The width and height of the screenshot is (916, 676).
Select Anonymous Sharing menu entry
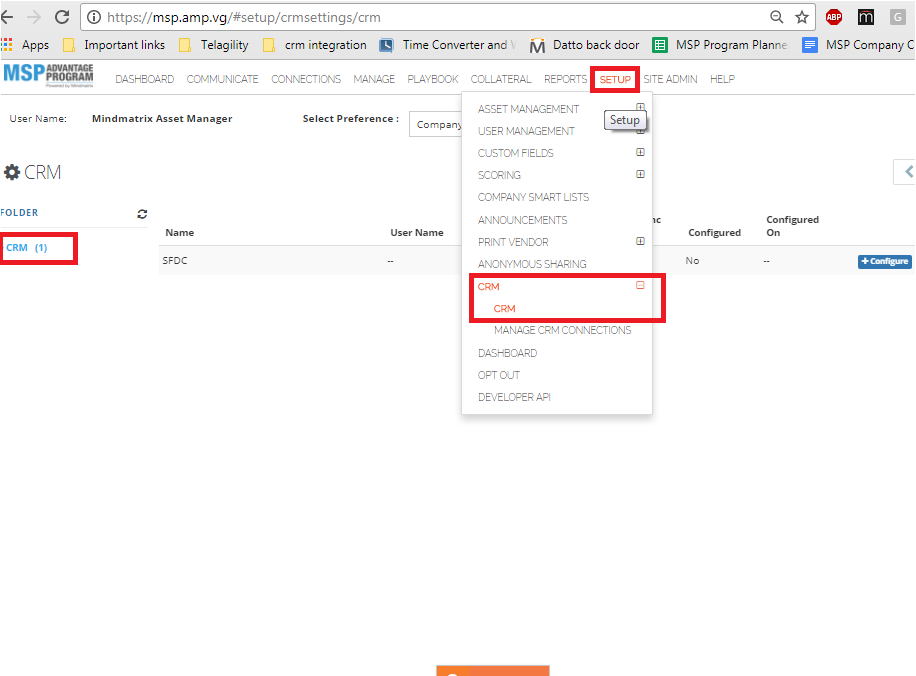point(532,264)
